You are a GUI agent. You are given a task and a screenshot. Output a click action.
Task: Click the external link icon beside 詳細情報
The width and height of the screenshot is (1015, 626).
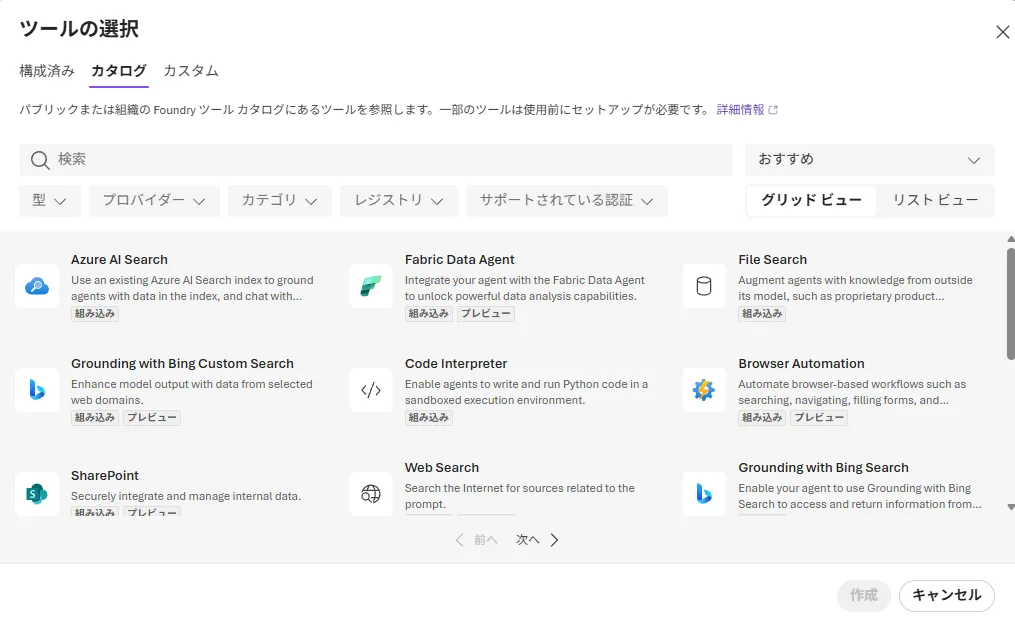click(x=773, y=110)
